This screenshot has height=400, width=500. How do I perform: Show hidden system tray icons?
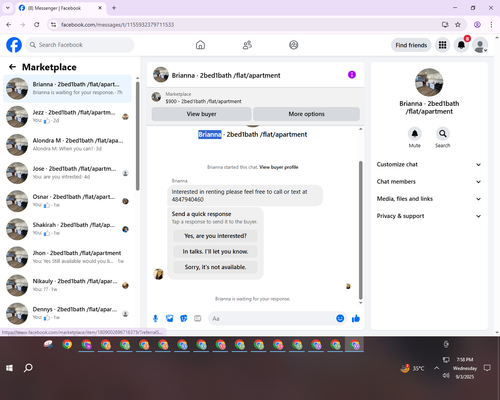tap(436, 368)
